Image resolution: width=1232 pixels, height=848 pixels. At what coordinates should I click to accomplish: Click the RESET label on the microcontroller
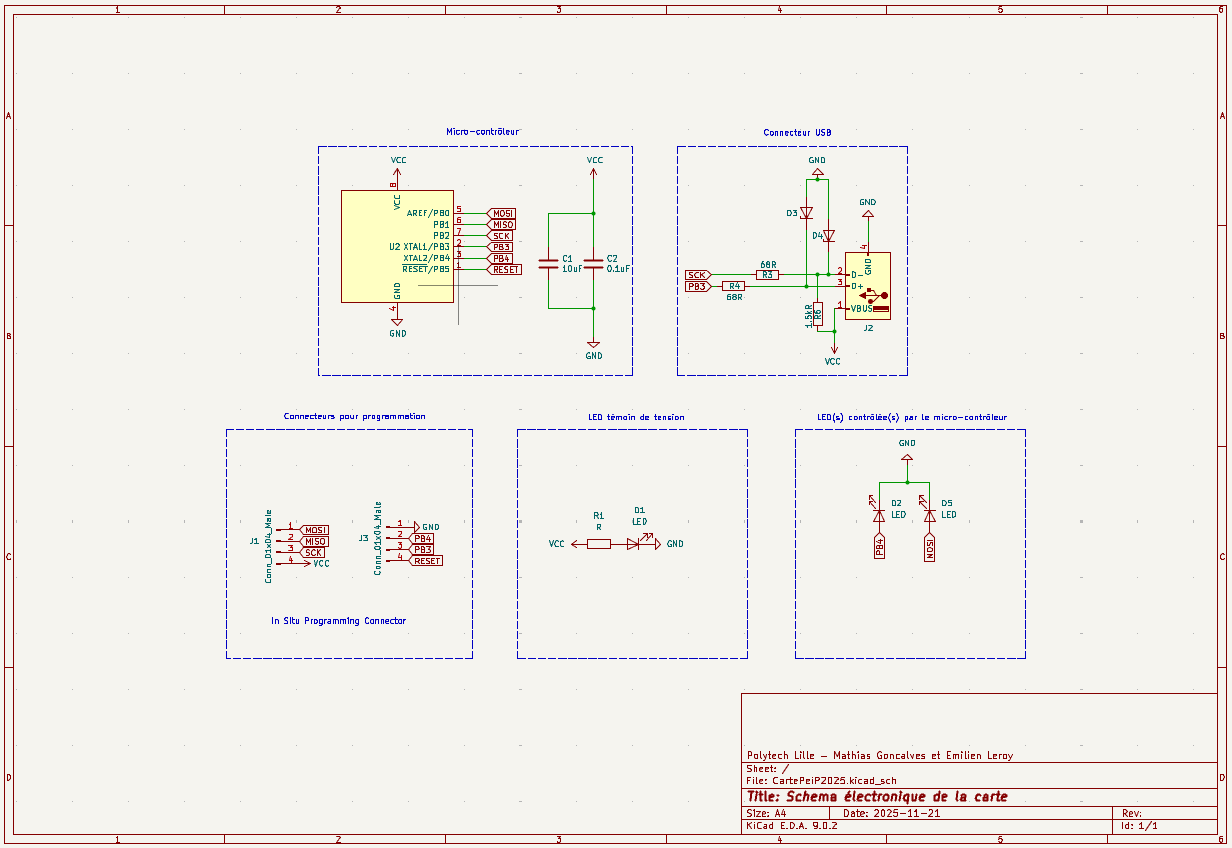pos(506,269)
